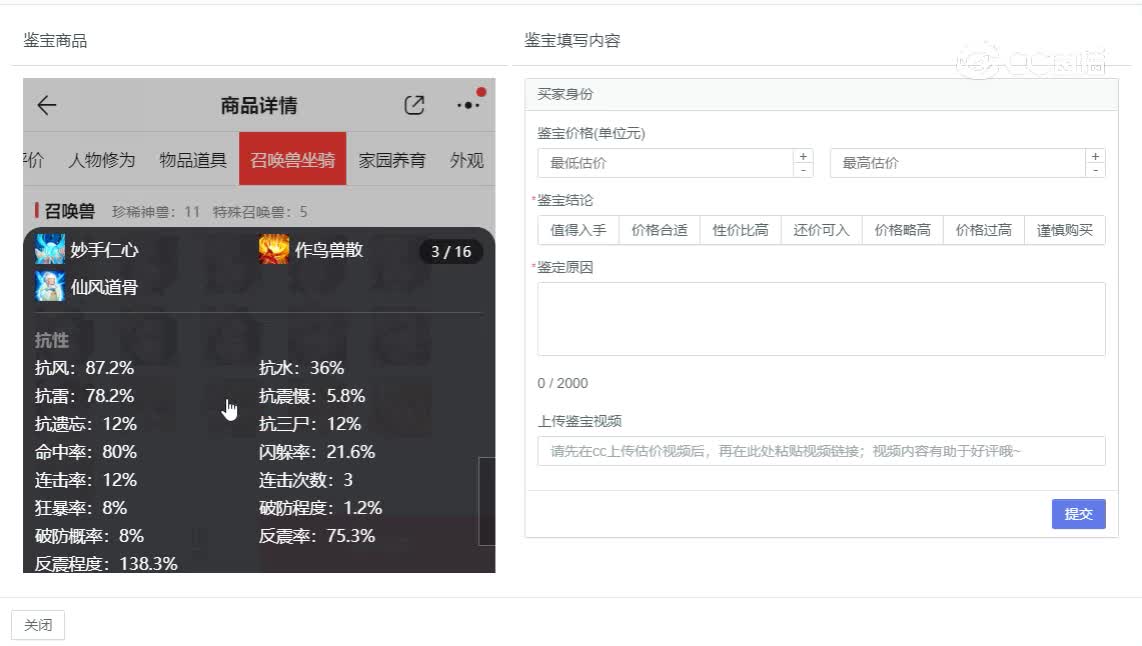Click the 珍稀神兽: 11 label
This screenshot has height=646, width=1142.
156,212
